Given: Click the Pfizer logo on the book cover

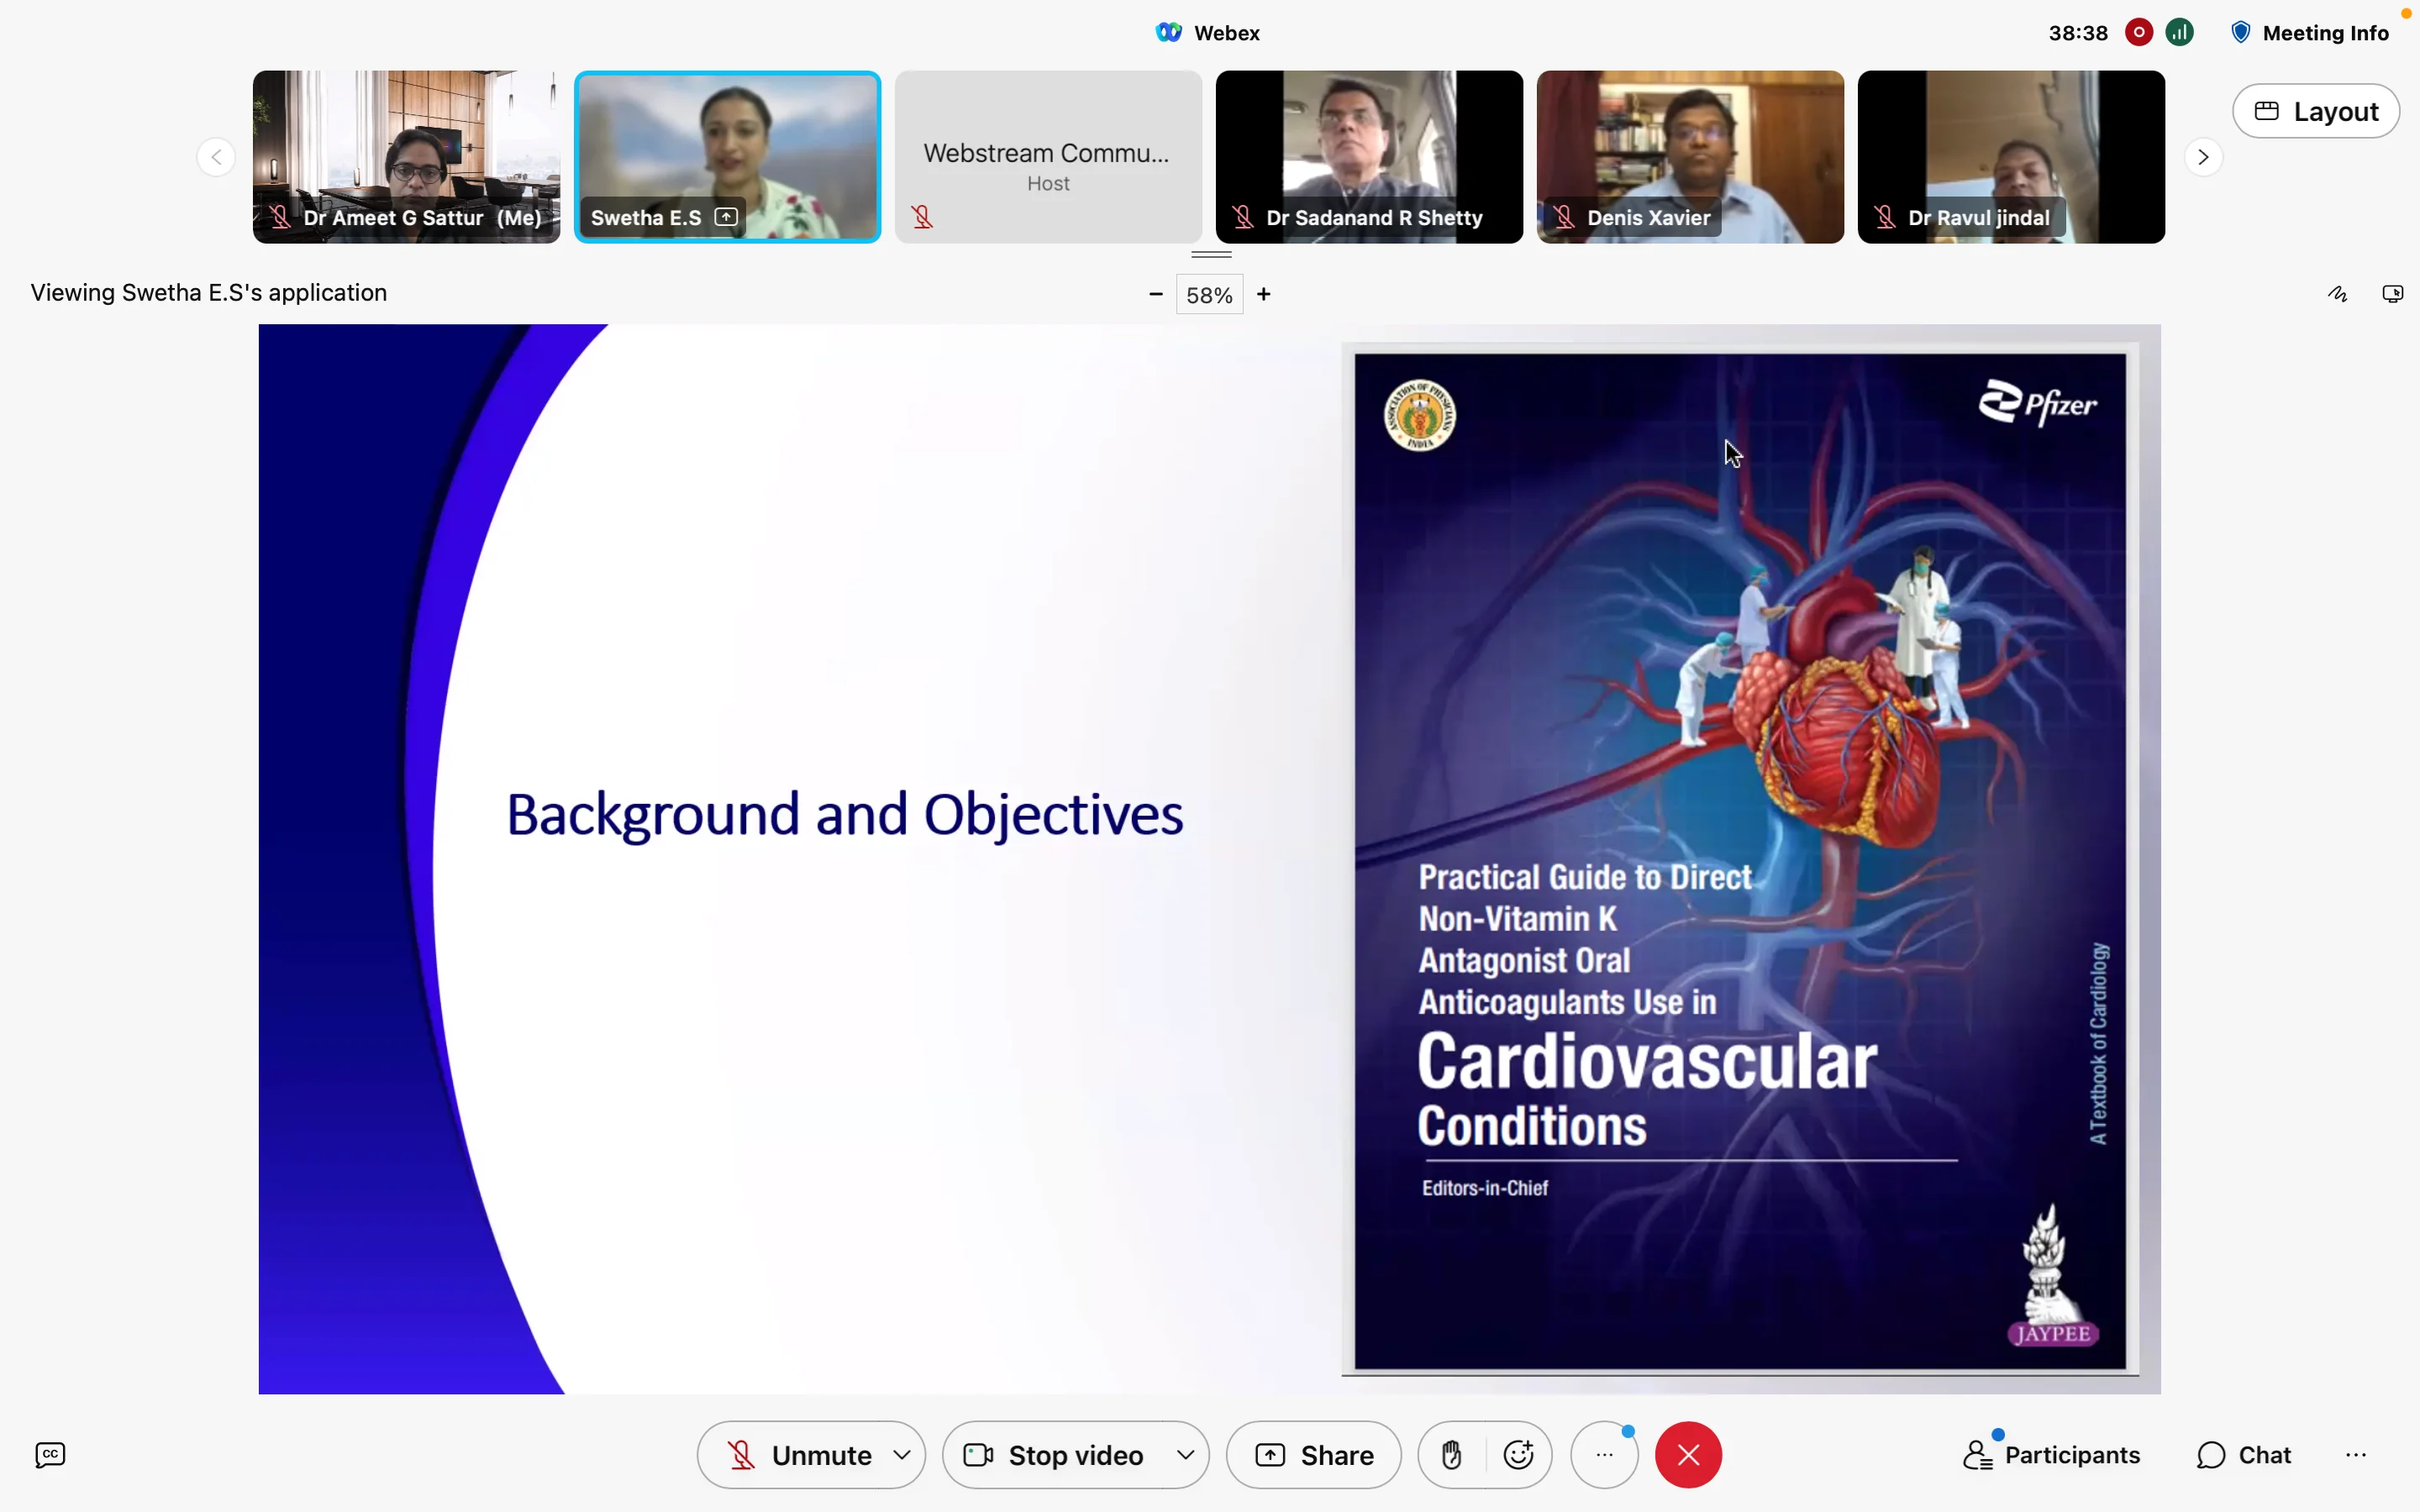Looking at the screenshot, I should [x=2037, y=403].
